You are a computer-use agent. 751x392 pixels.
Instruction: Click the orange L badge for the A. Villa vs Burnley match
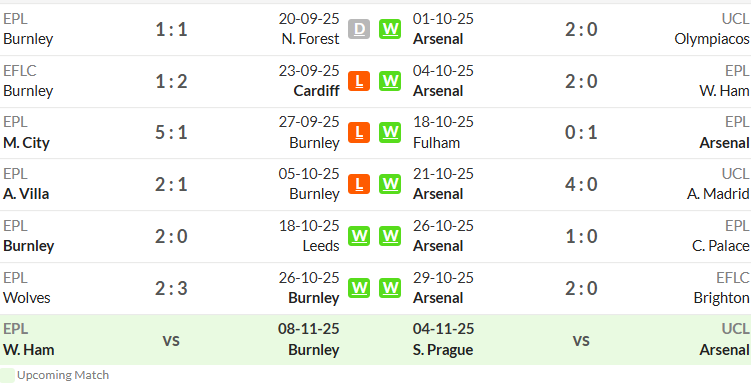click(x=359, y=184)
